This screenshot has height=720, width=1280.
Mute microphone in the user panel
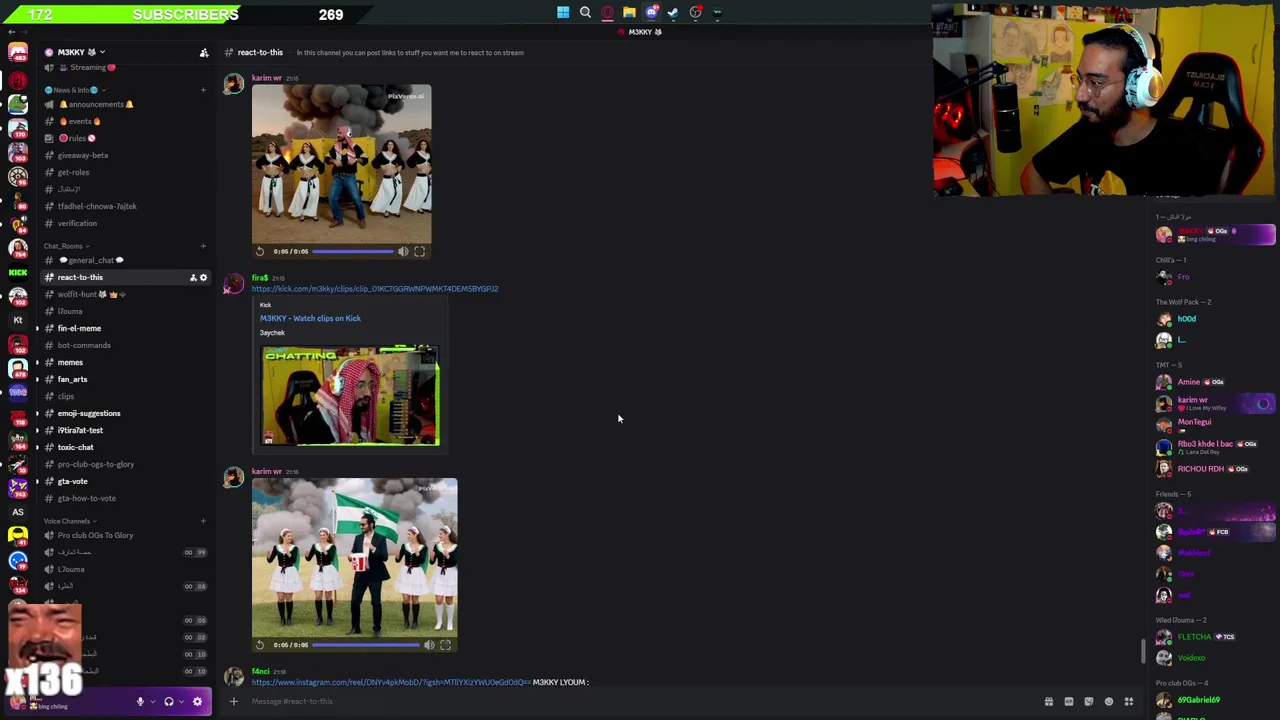pyautogui.click(x=140, y=701)
